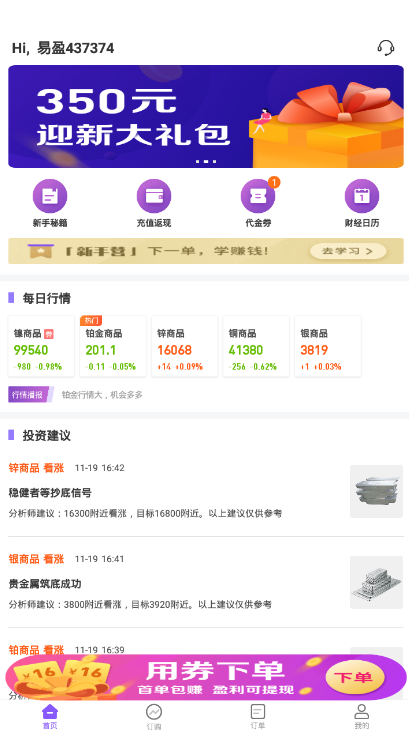The height and width of the screenshot is (732, 409).
Task: Open 铜商品 quote card
Action: [x=256, y=346]
